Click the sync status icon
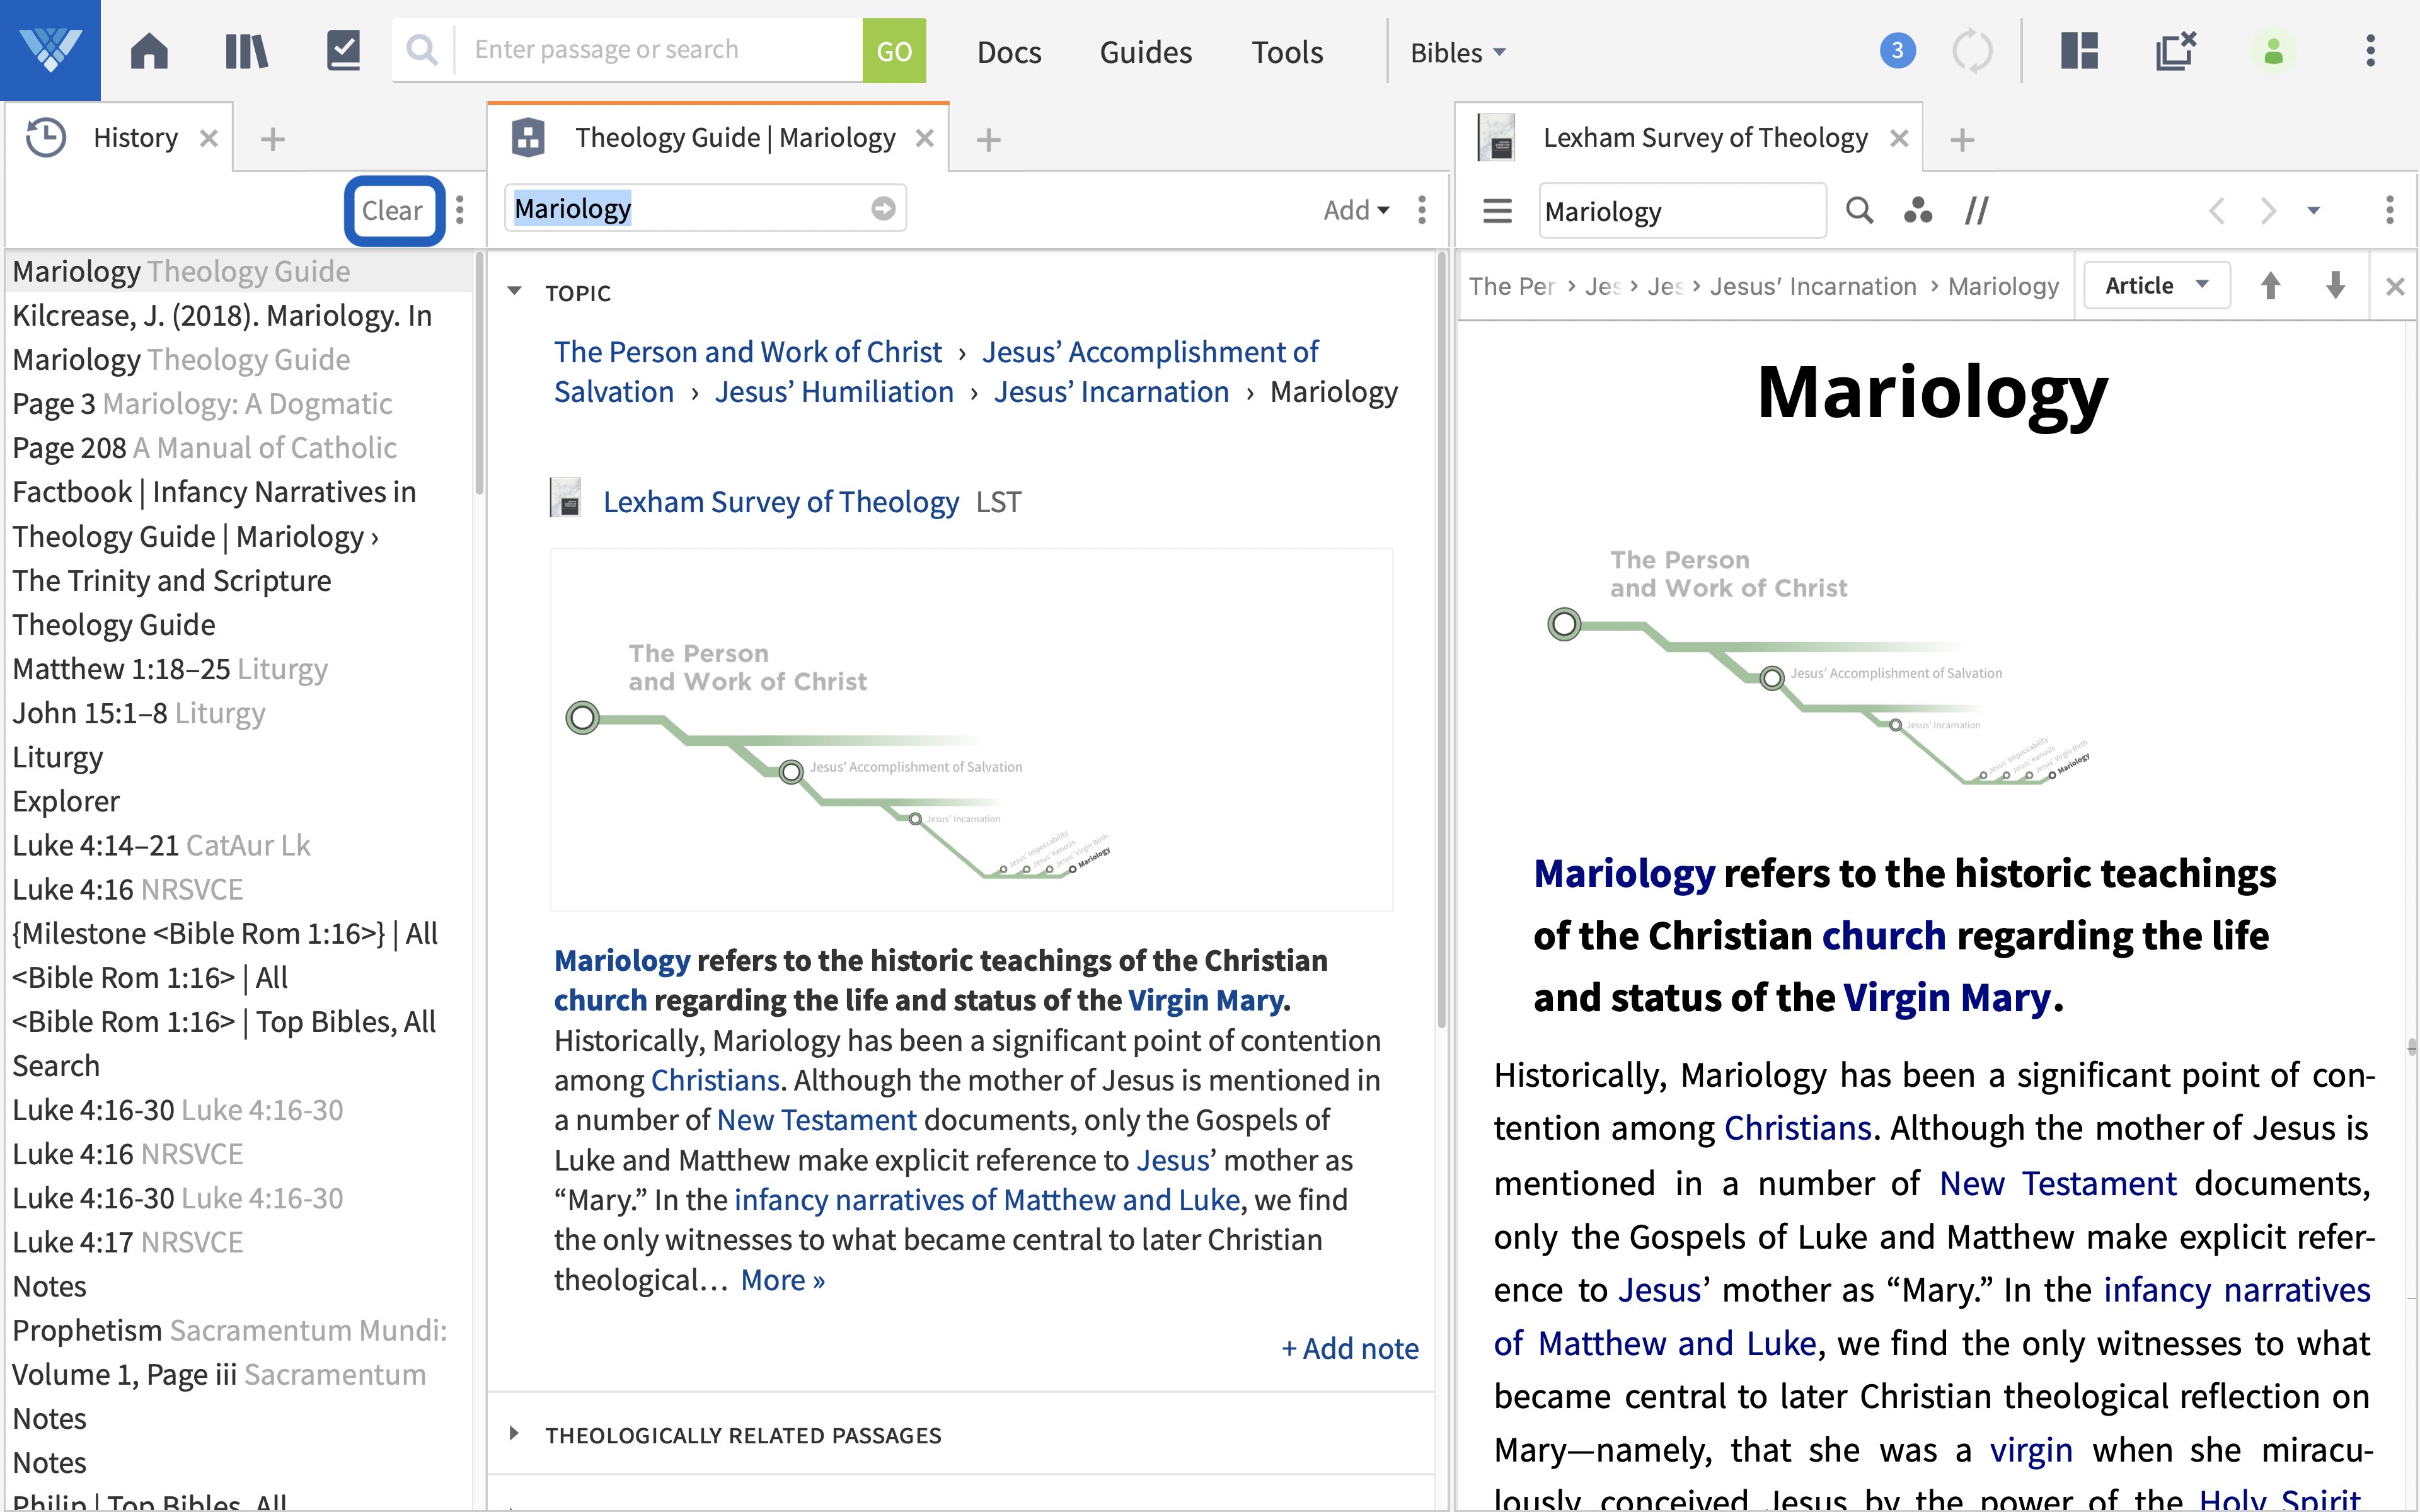This screenshot has height=1512, width=2420. click(1972, 50)
